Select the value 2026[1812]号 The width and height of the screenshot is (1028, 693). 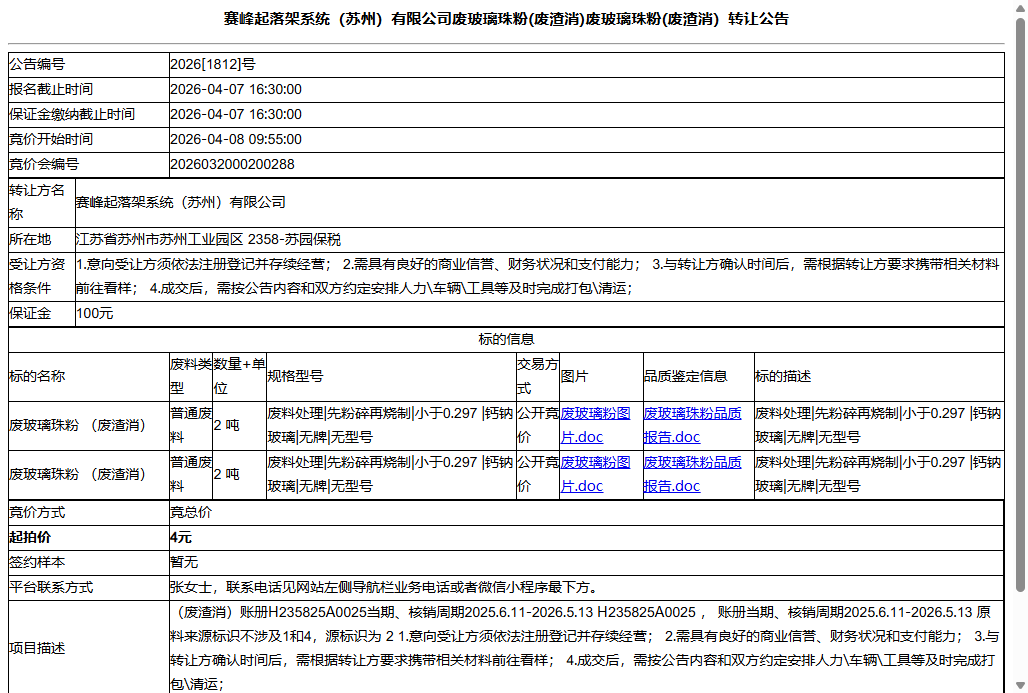(x=213, y=64)
